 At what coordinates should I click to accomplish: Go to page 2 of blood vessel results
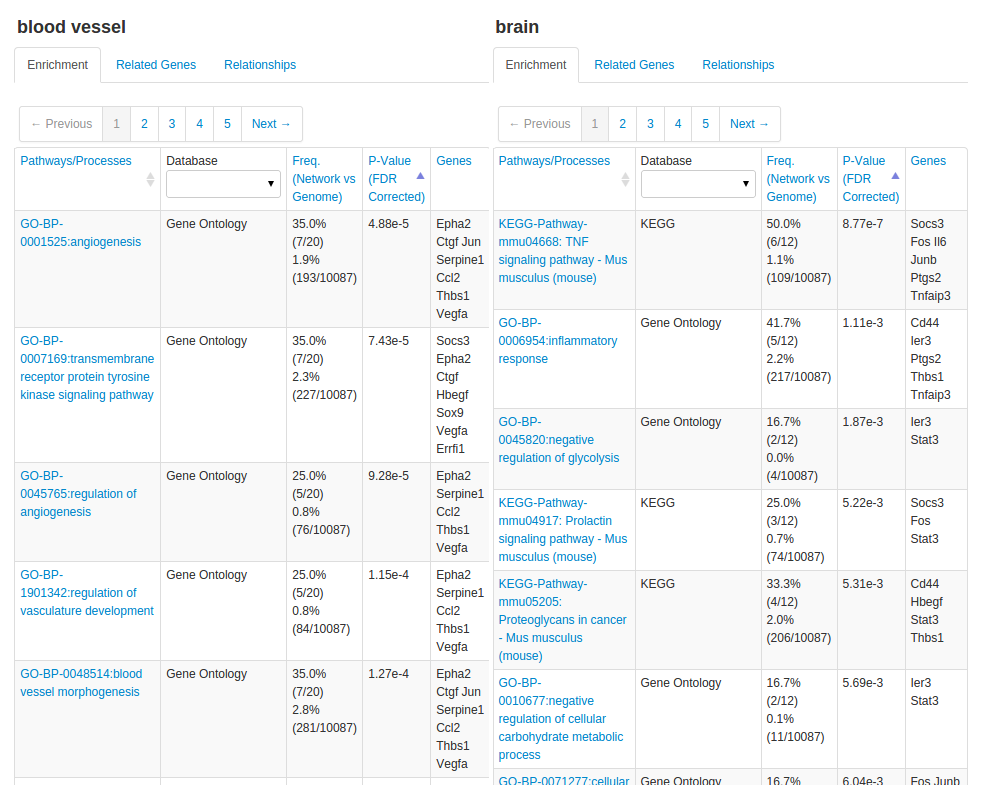click(144, 124)
